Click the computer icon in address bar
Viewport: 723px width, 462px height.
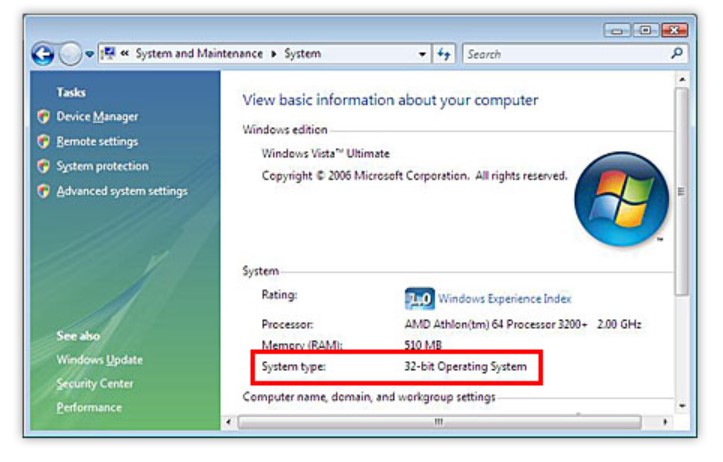pos(108,53)
